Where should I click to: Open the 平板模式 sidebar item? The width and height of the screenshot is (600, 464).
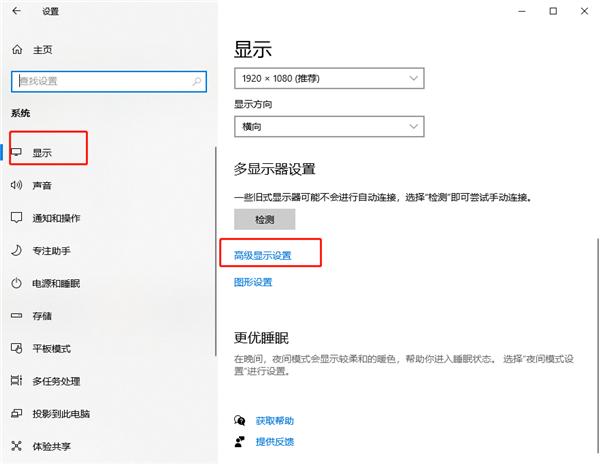109,348
